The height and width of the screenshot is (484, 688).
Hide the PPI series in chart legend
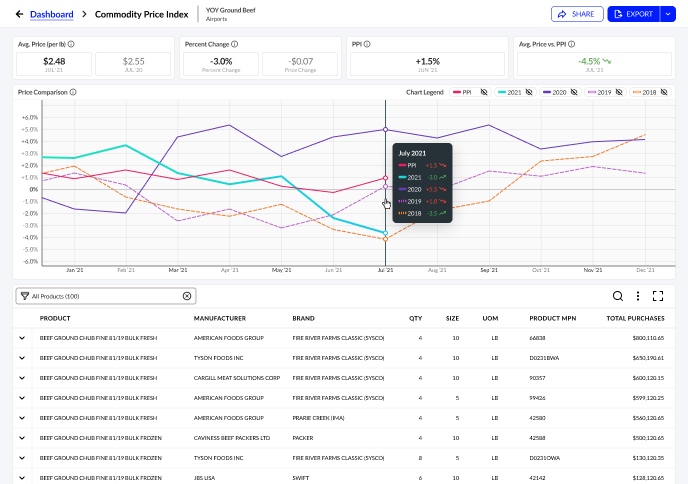point(484,92)
